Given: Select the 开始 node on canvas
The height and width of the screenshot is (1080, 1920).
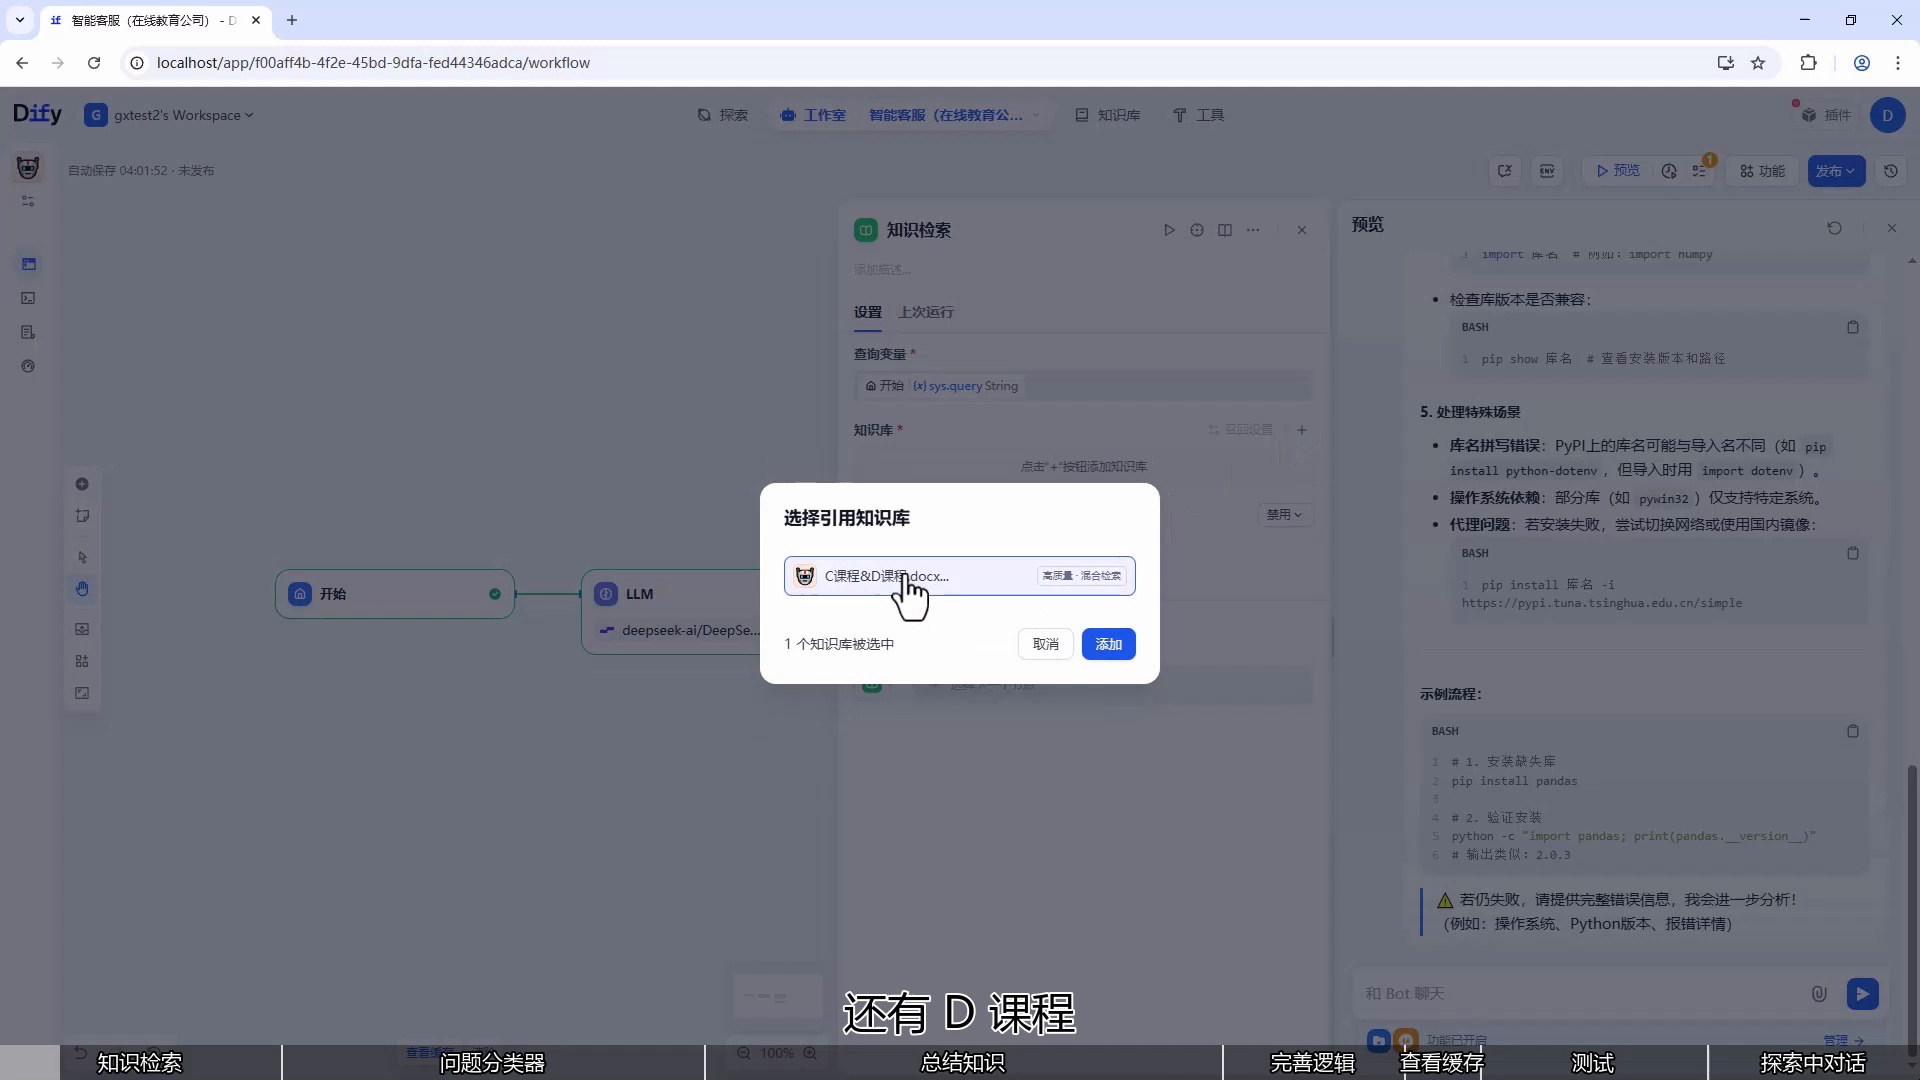Looking at the screenshot, I should click(x=395, y=594).
